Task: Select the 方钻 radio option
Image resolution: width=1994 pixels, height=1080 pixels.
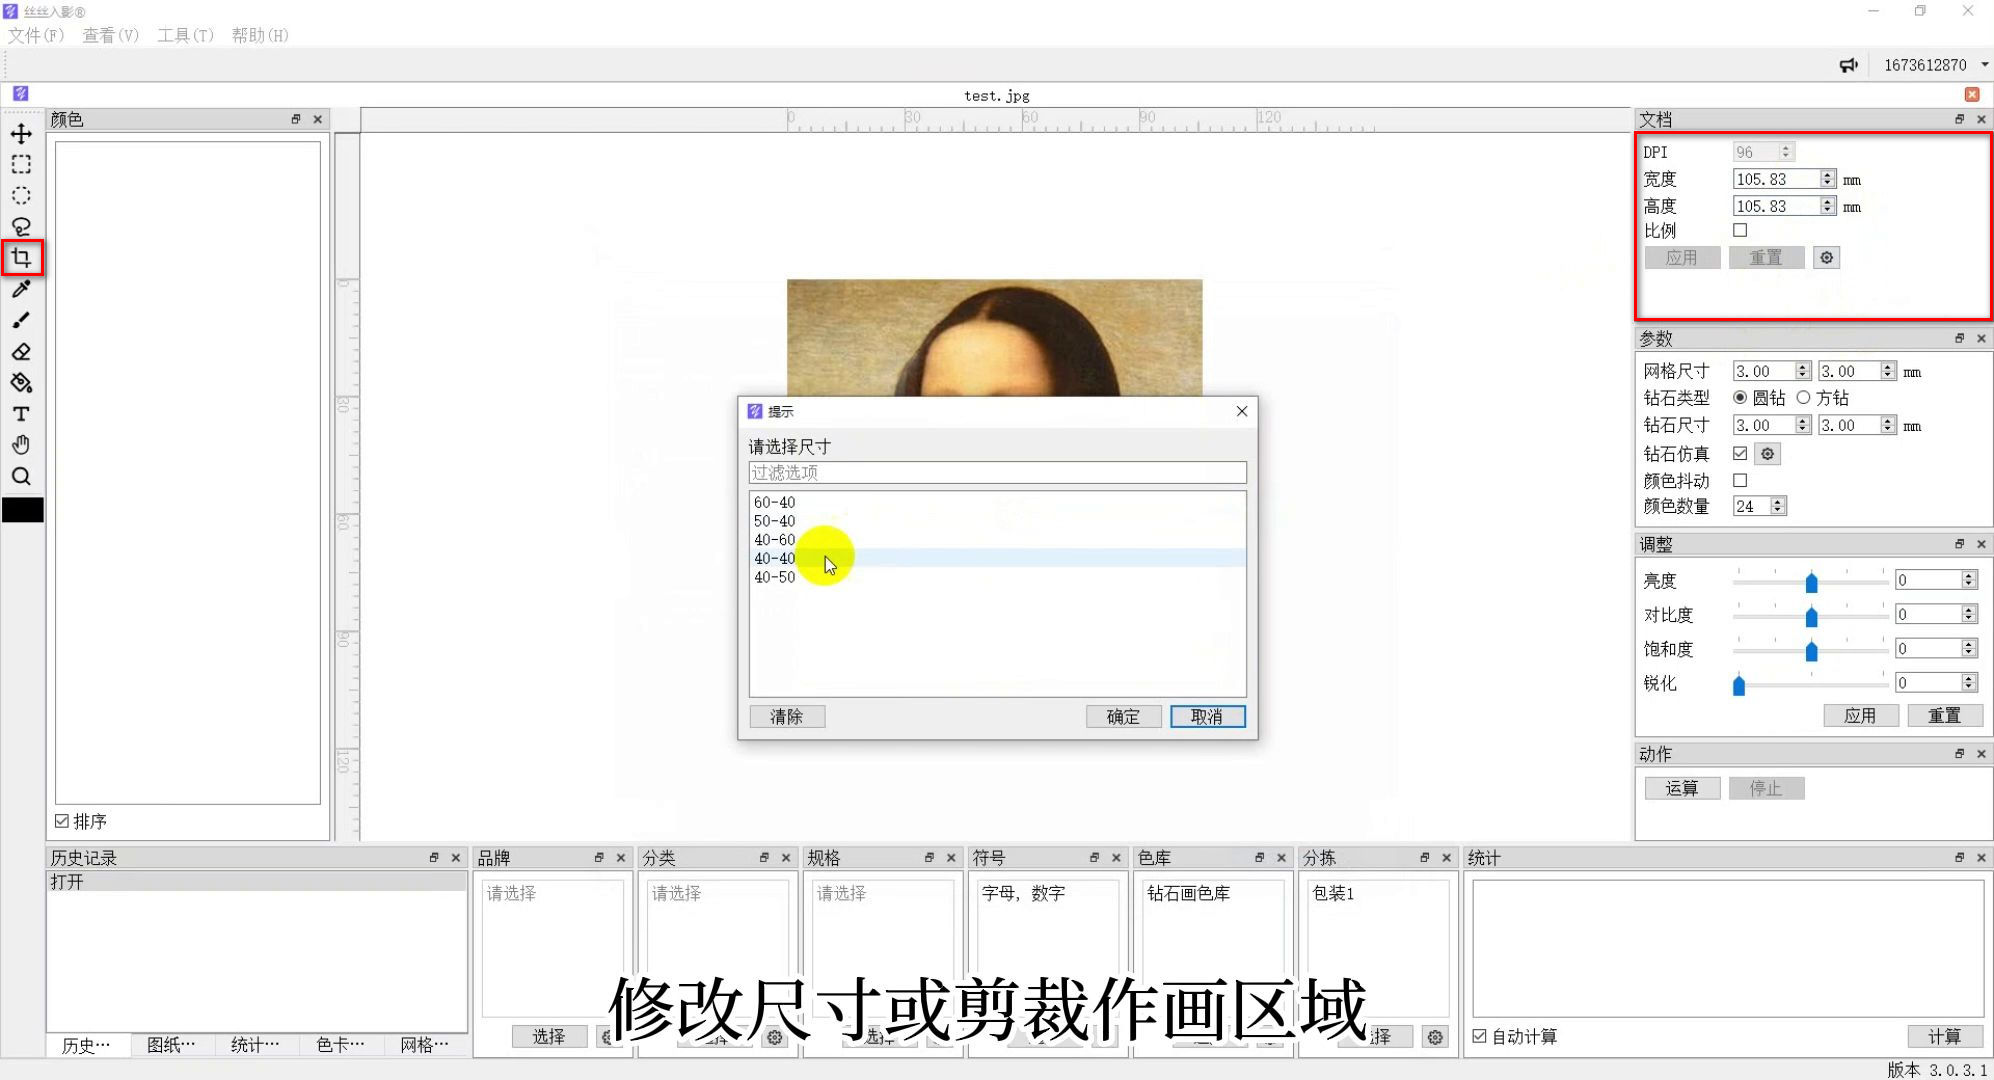Action: coord(1803,398)
